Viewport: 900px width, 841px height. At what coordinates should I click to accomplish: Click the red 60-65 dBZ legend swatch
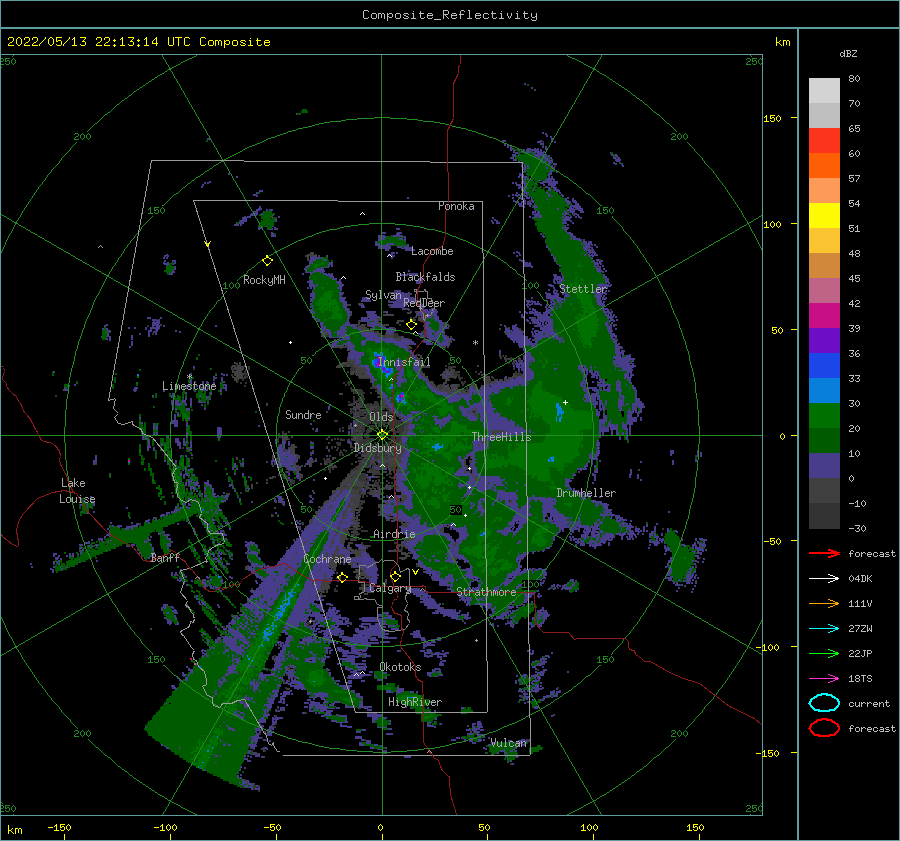coord(824,141)
